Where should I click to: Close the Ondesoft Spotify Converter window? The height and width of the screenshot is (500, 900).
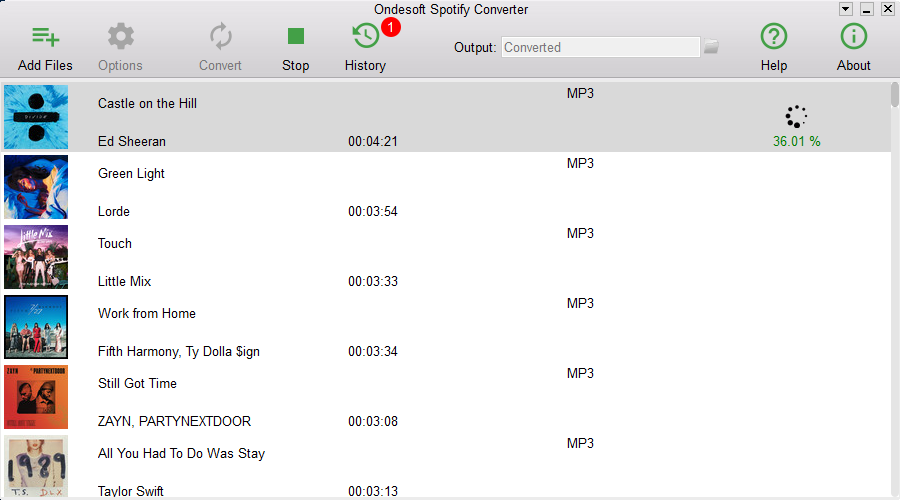pos(888,9)
